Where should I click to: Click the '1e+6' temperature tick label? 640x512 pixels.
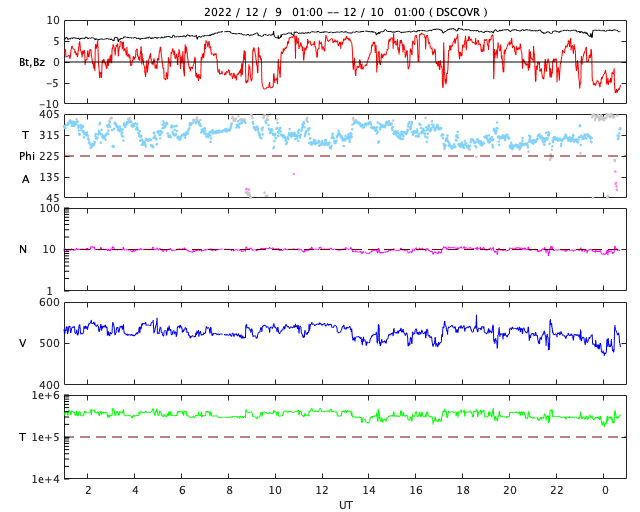pos(46,395)
